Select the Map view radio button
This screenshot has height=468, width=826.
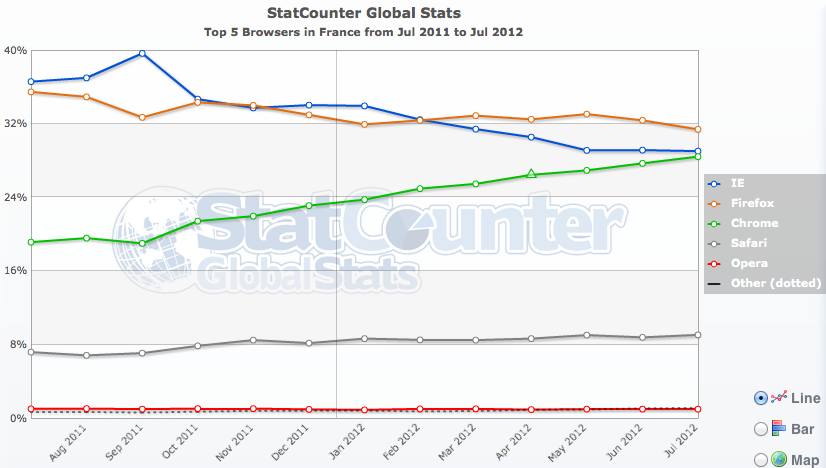point(760,459)
